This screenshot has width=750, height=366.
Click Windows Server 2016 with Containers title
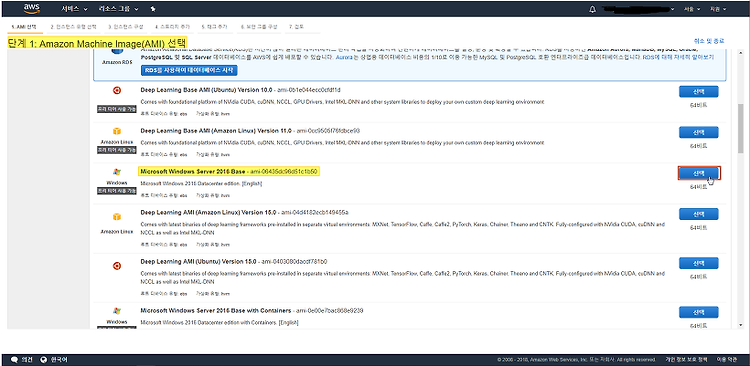(216, 311)
